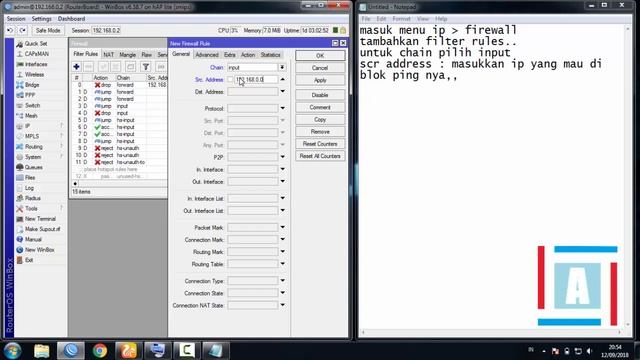Open the Files sidebar icon
The image size is (640, 360).
point(19,178)
